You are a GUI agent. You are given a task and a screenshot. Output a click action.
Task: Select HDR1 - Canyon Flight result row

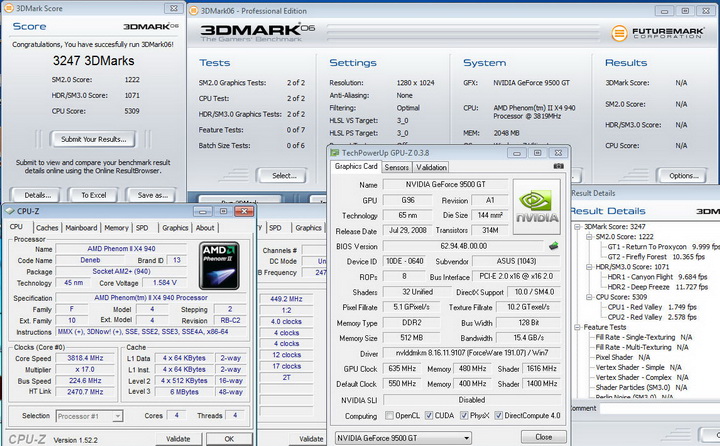point(658,277)
